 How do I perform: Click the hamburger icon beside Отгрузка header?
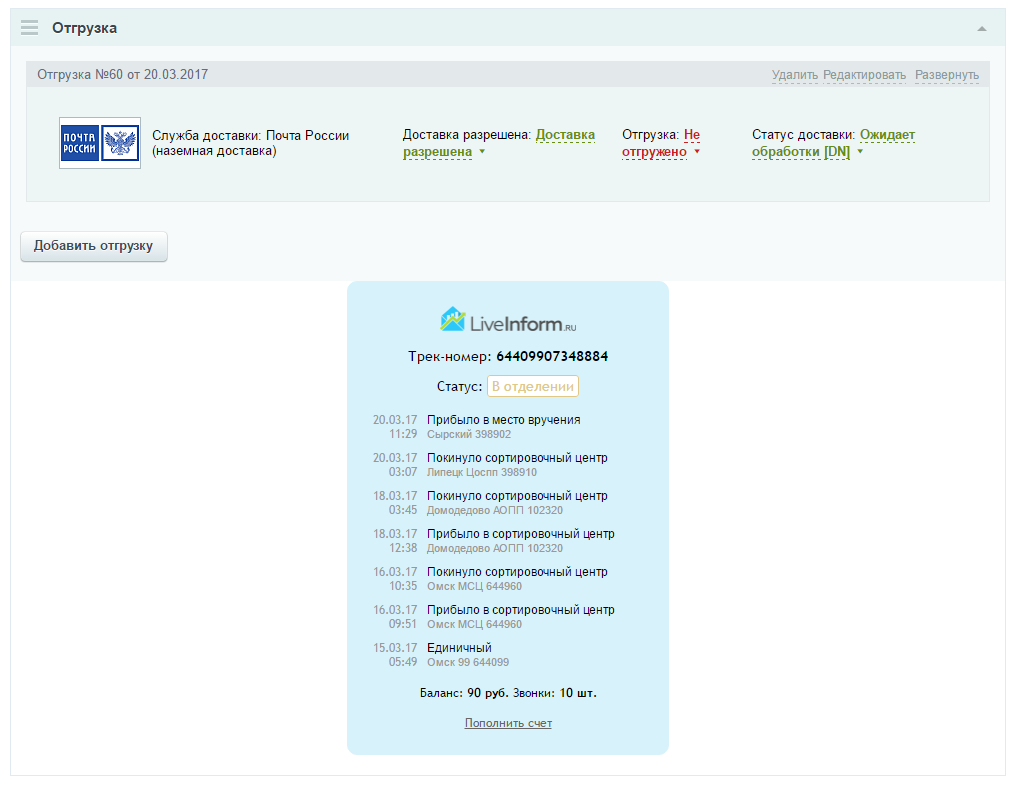30,28
